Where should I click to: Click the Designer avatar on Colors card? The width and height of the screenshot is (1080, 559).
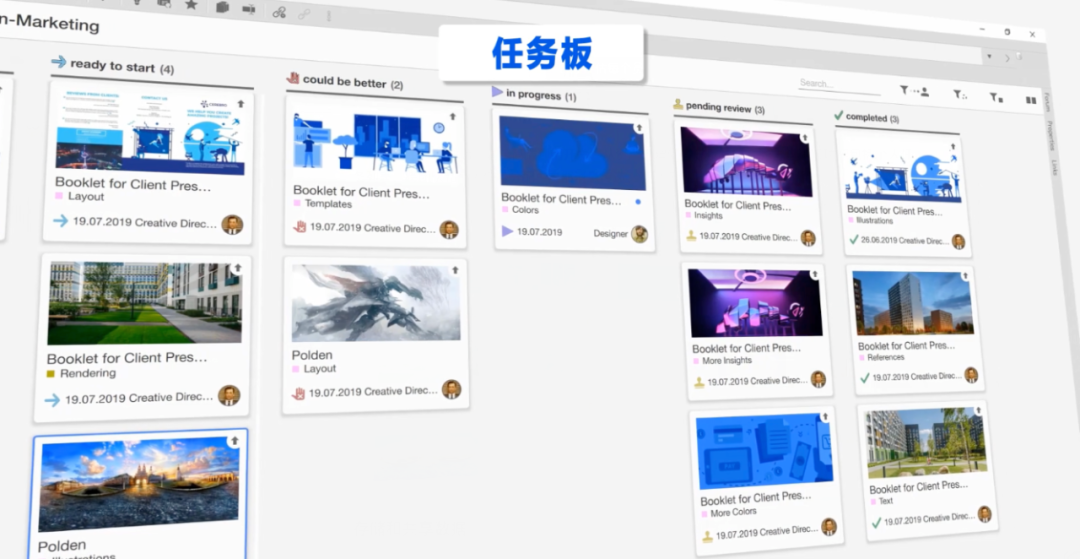pos(640,234)
